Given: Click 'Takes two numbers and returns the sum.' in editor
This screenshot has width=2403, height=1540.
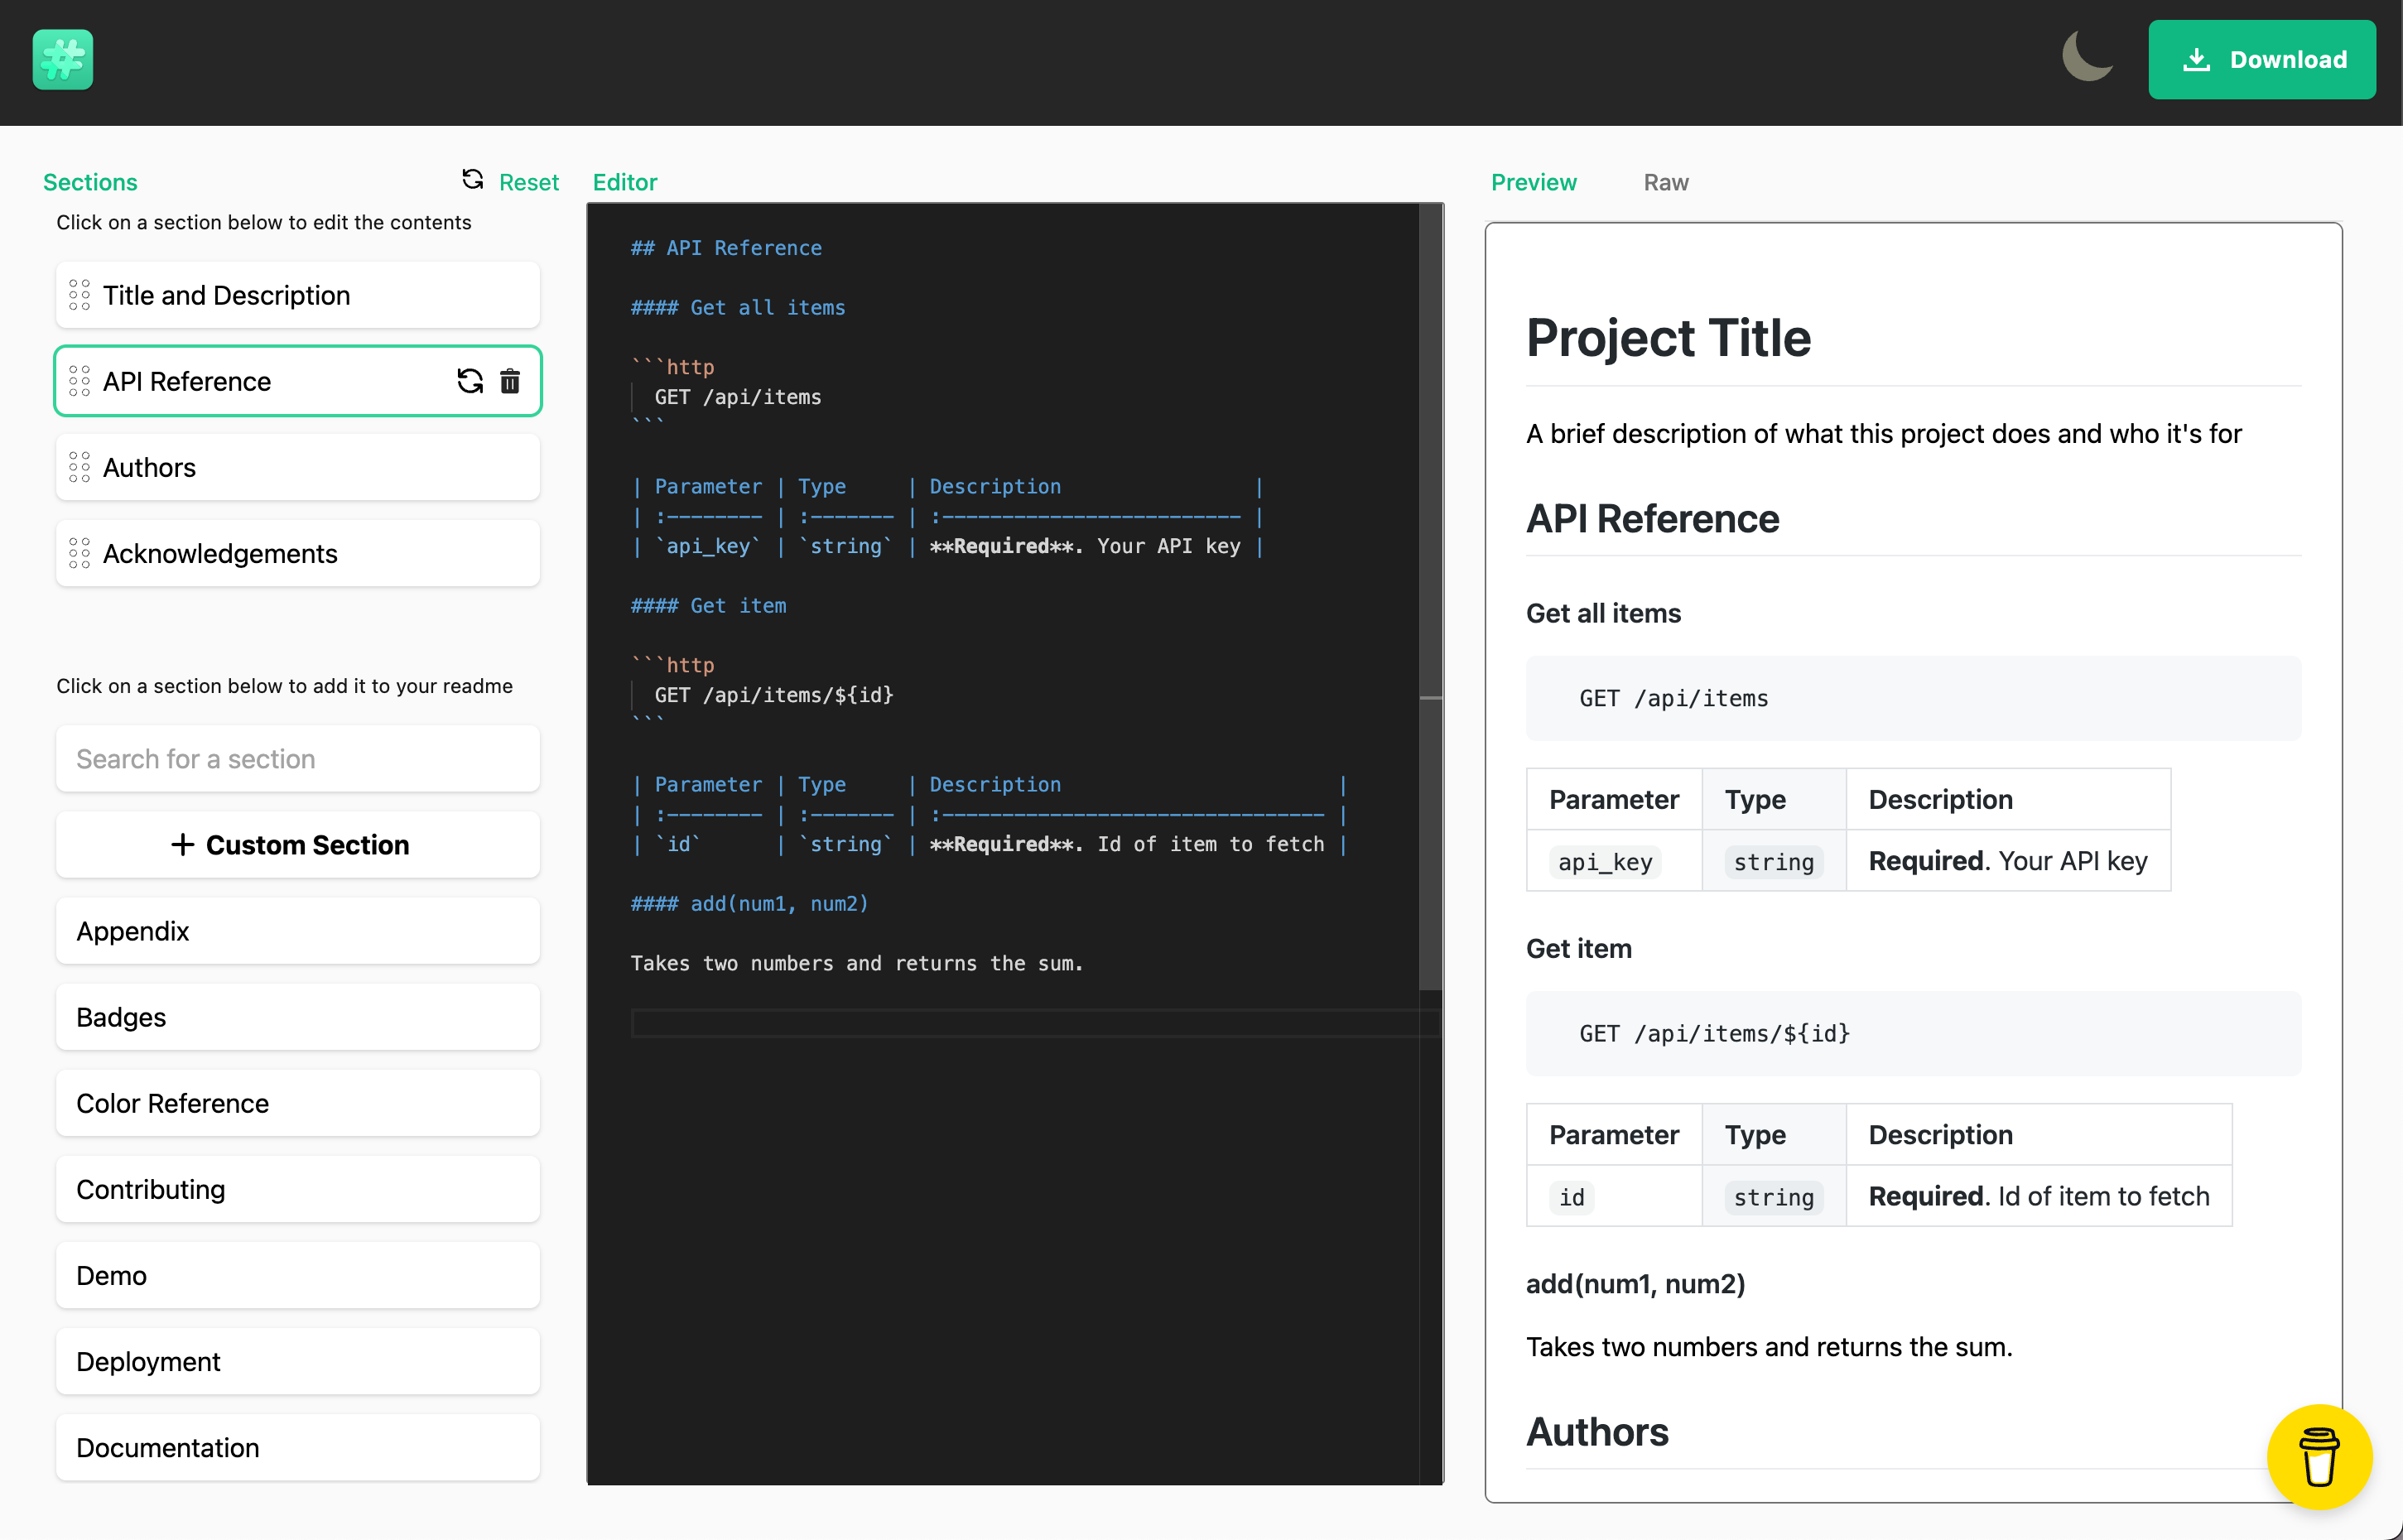Looking at the screenshot, I should [857, 964].
